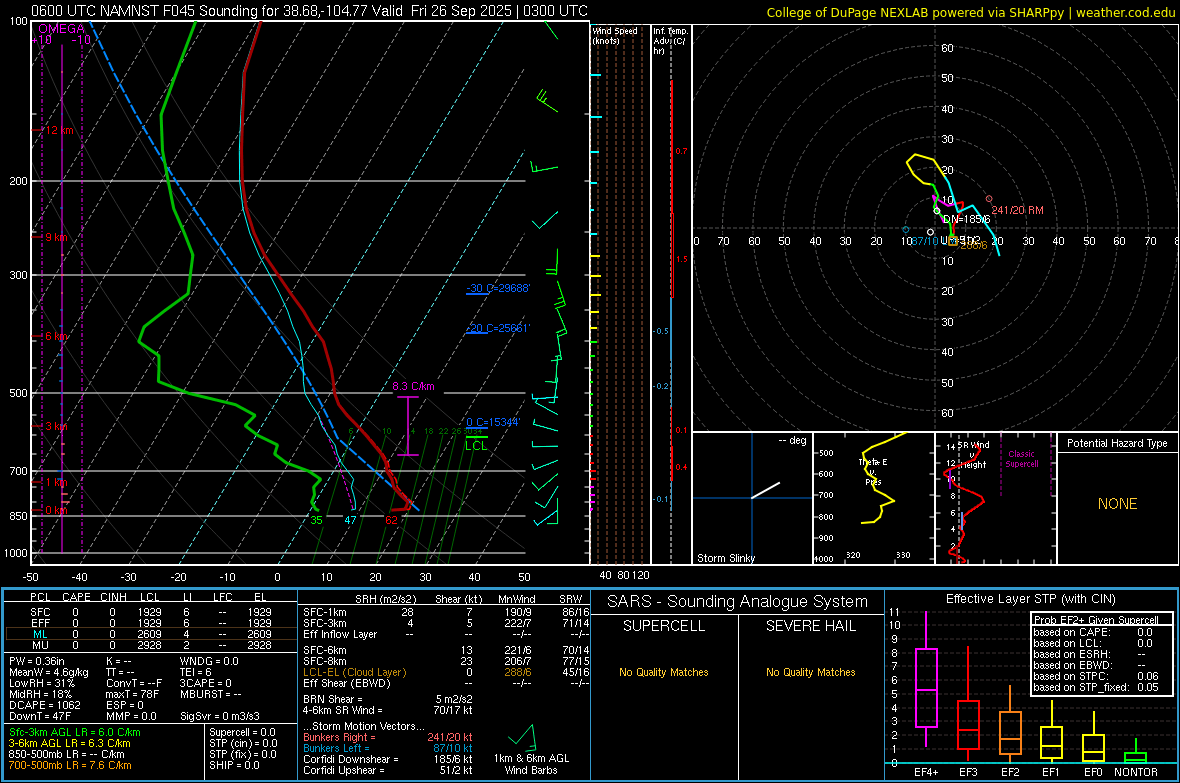Viewport: 1180px width, 783px height.
Task: Click the 9 km height marker
Action: pyautogui.click(x=56, y=237)
